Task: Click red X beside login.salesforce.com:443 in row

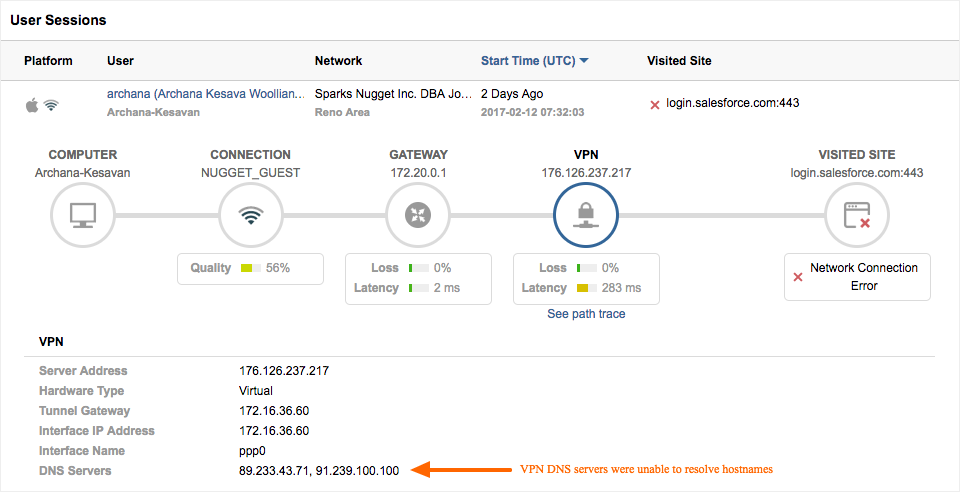Action: tap(655, 104)
